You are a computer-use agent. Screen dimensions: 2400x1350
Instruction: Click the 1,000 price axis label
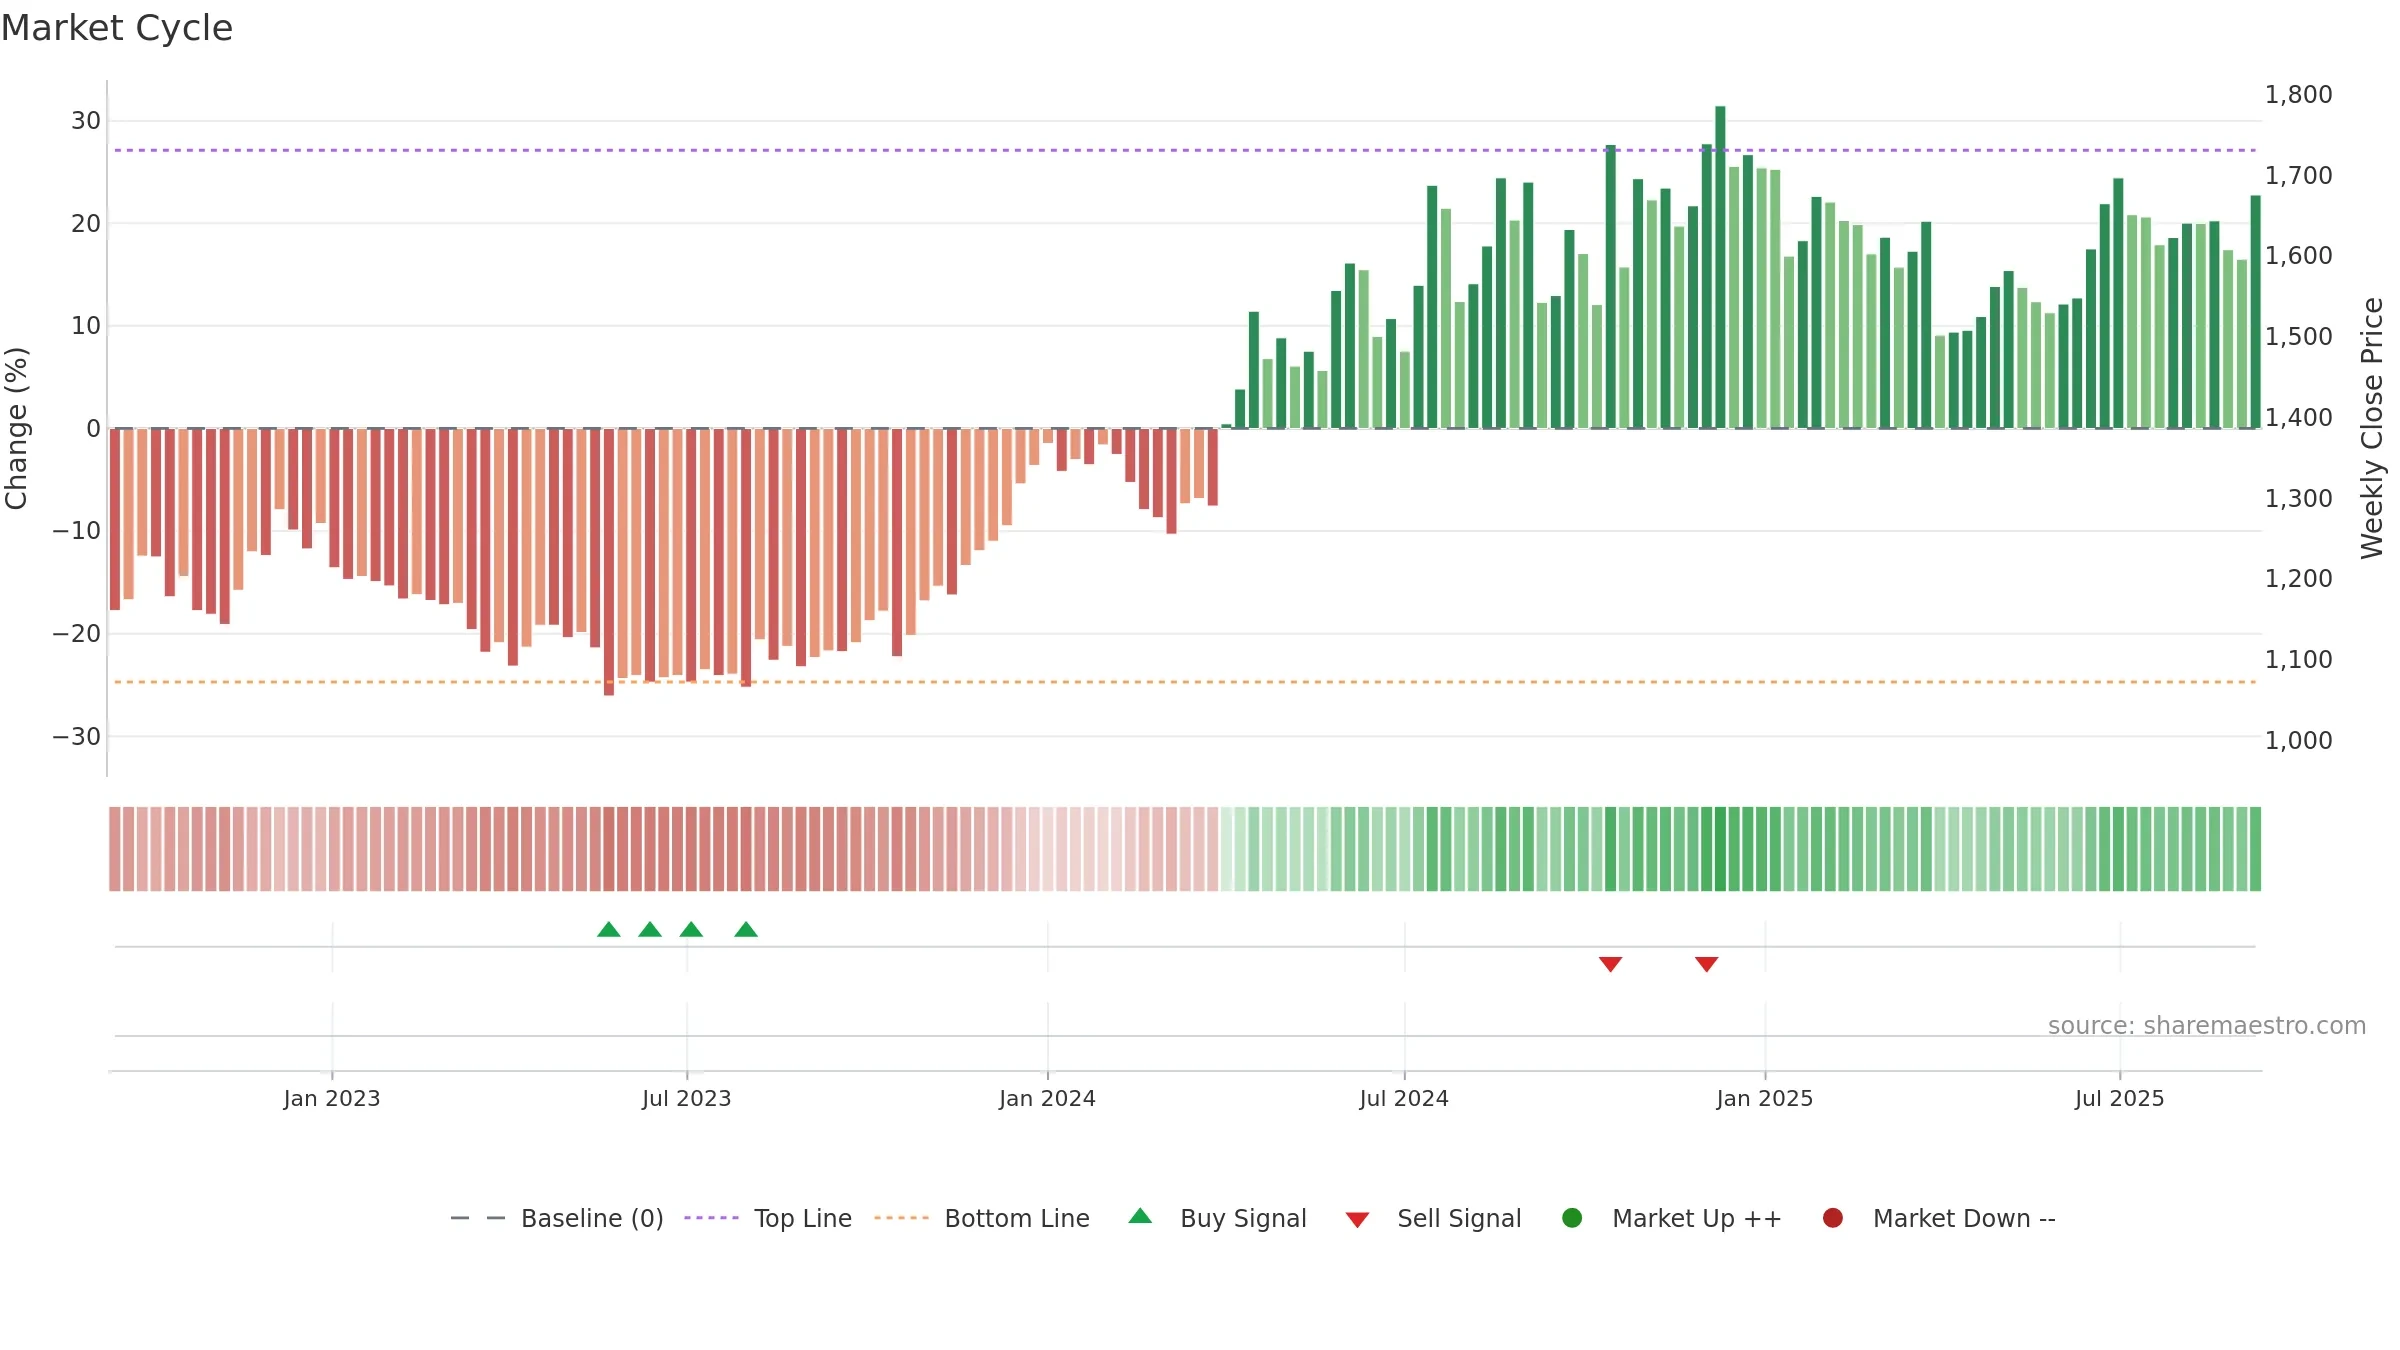pyautogui.click(x=2299, y=741)
